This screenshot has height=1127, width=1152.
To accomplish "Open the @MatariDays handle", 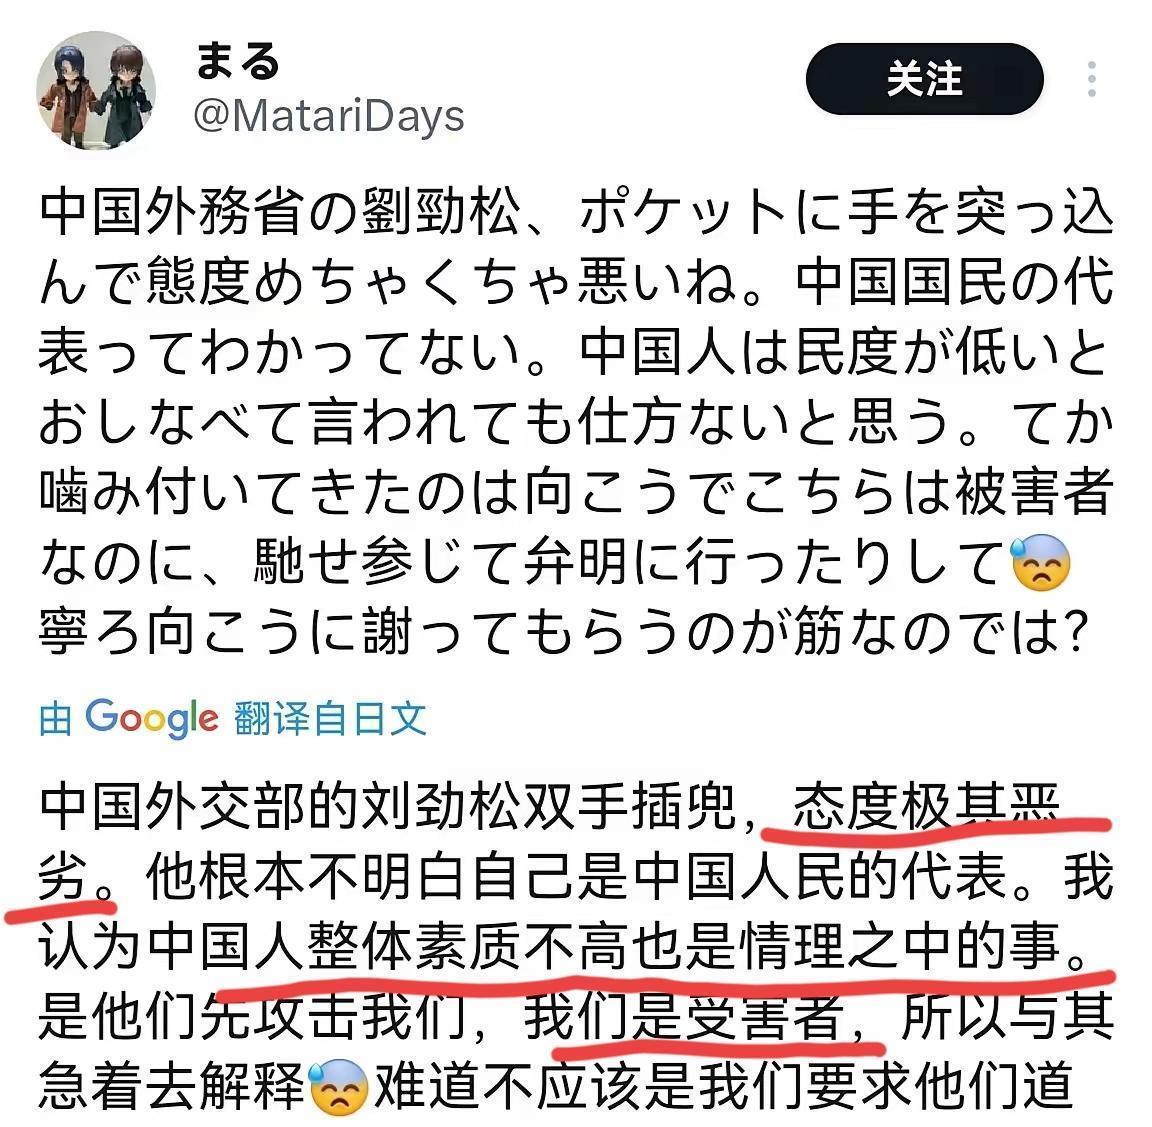I will tap(329, 117).
